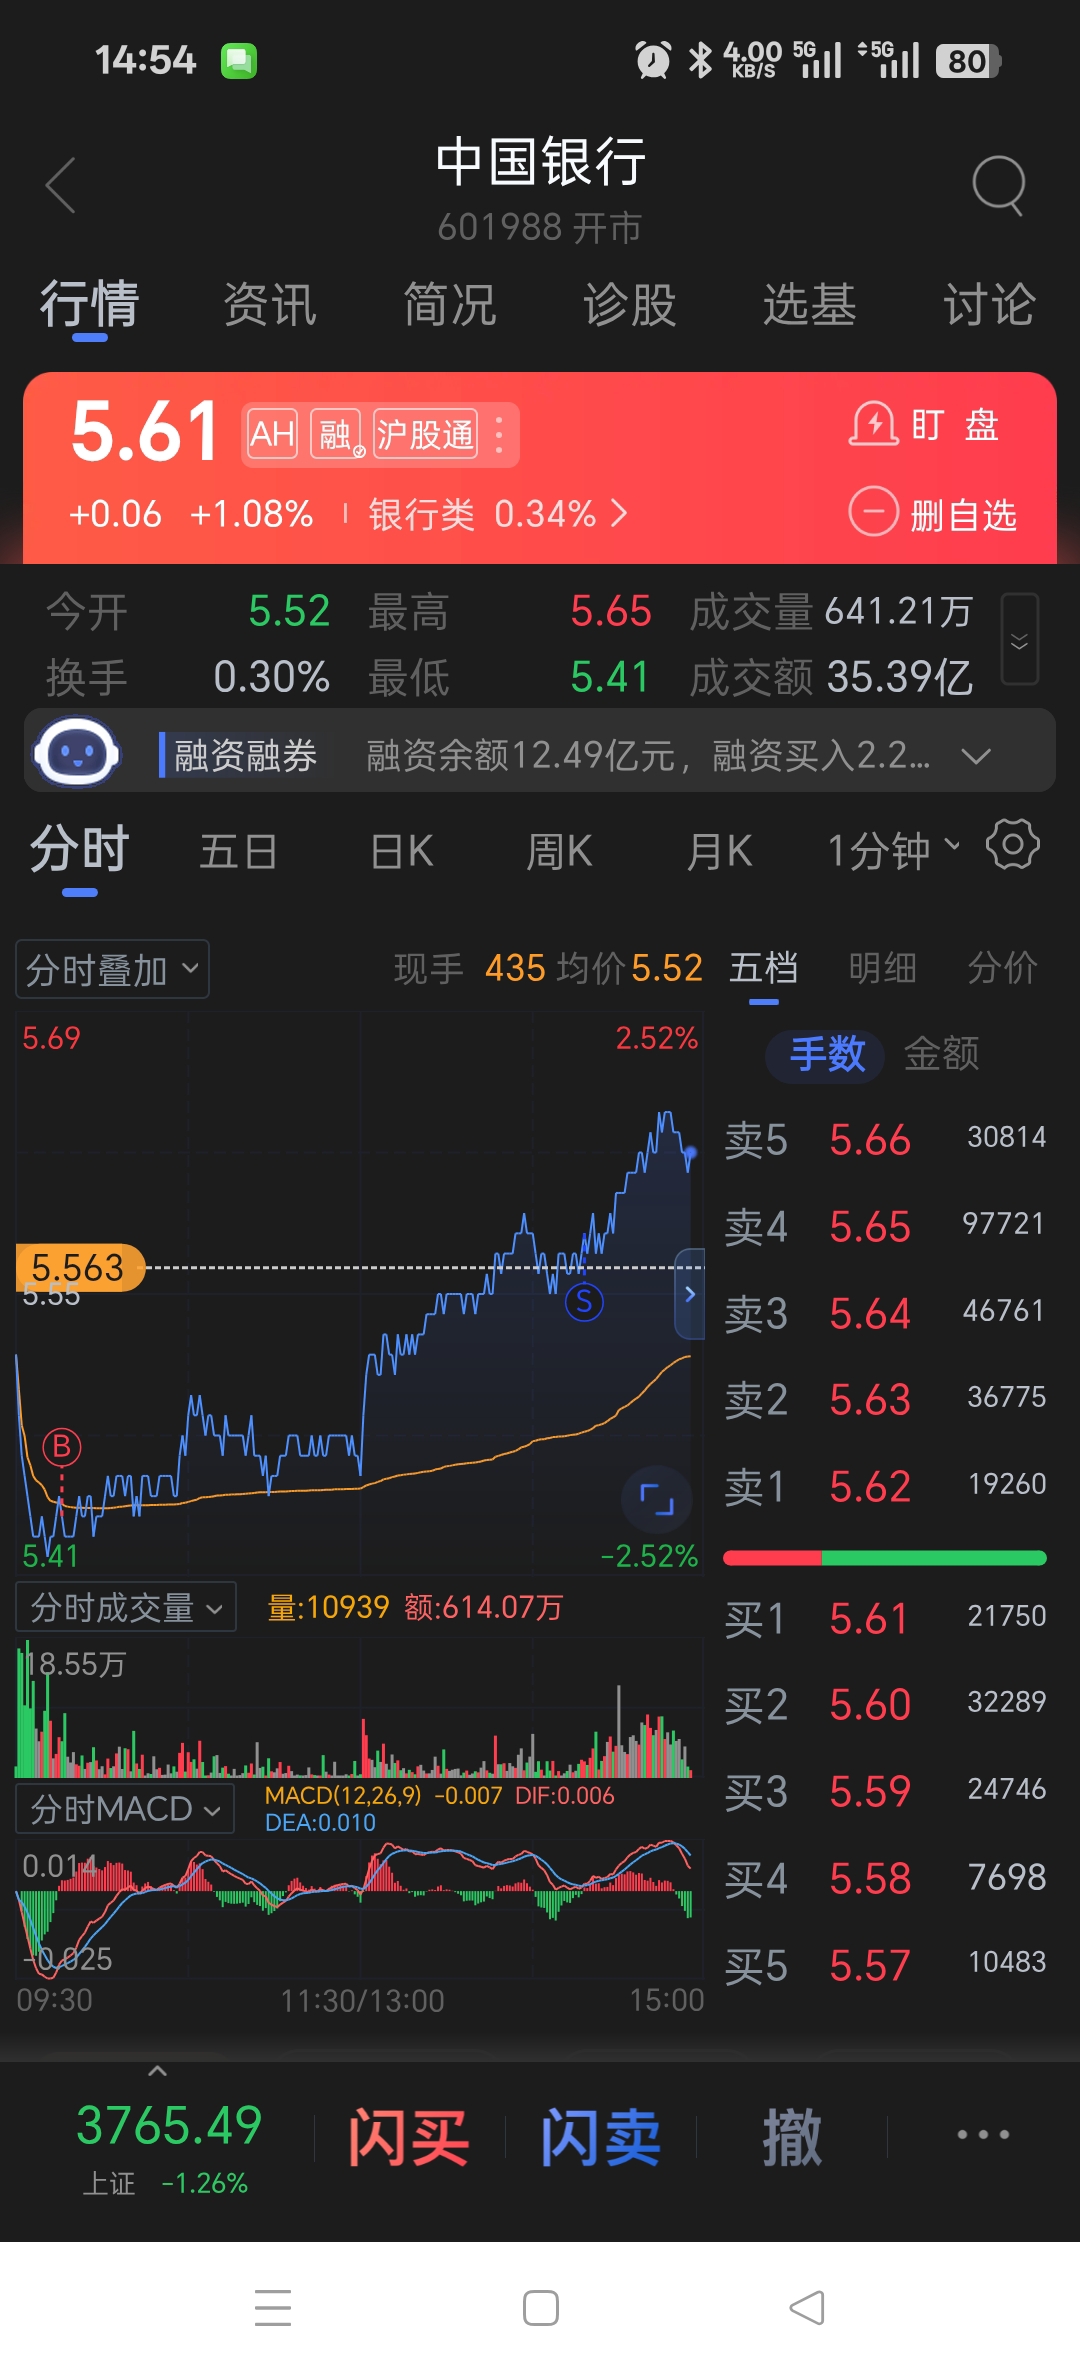Tap 买1 5.61 order row

point(885,1618)
